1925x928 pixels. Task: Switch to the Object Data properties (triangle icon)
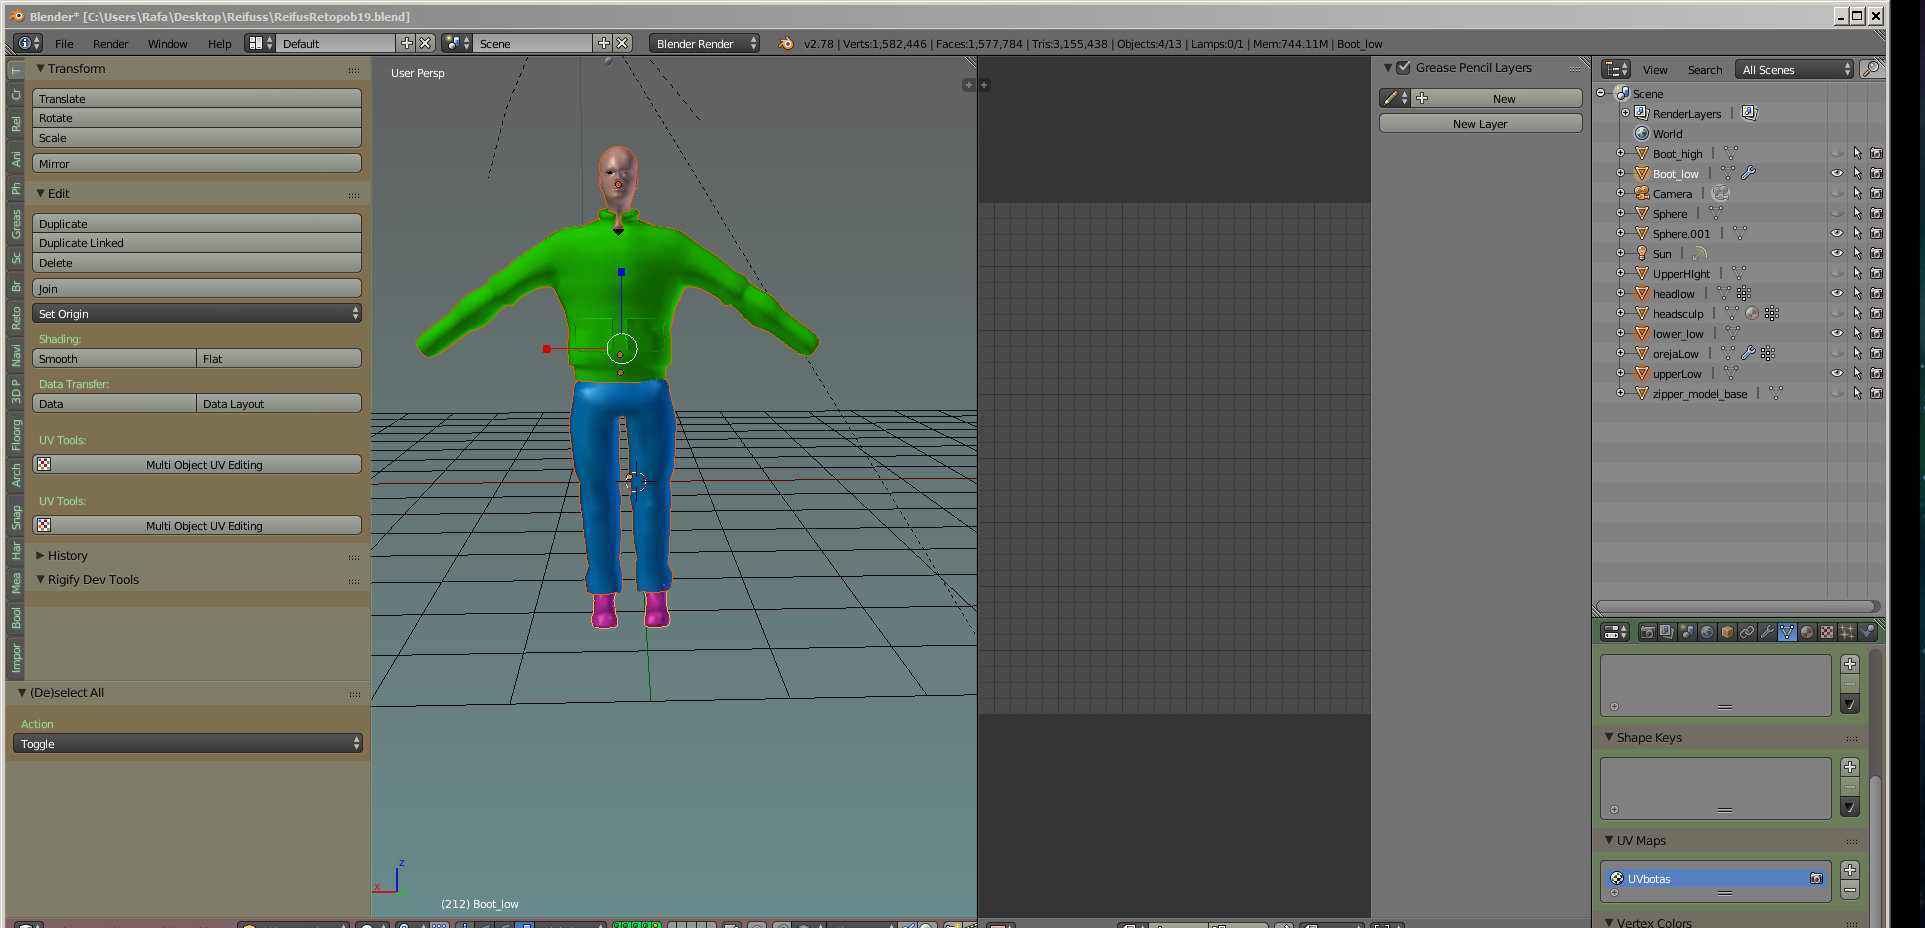[x=1787, y=632]
